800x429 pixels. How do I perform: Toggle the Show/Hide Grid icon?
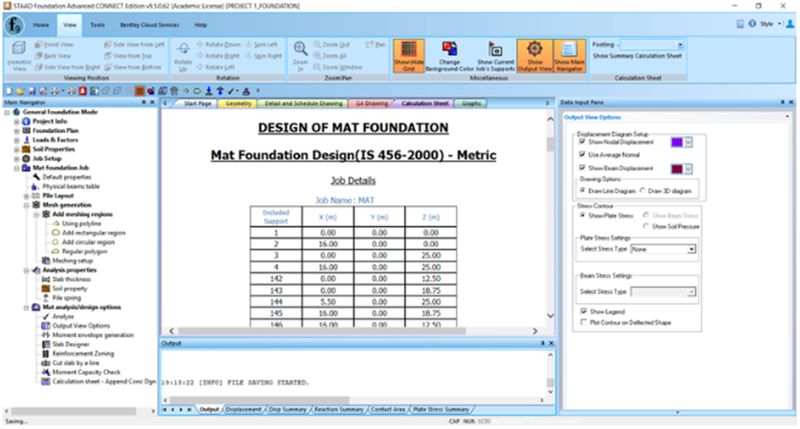point(407,53)
